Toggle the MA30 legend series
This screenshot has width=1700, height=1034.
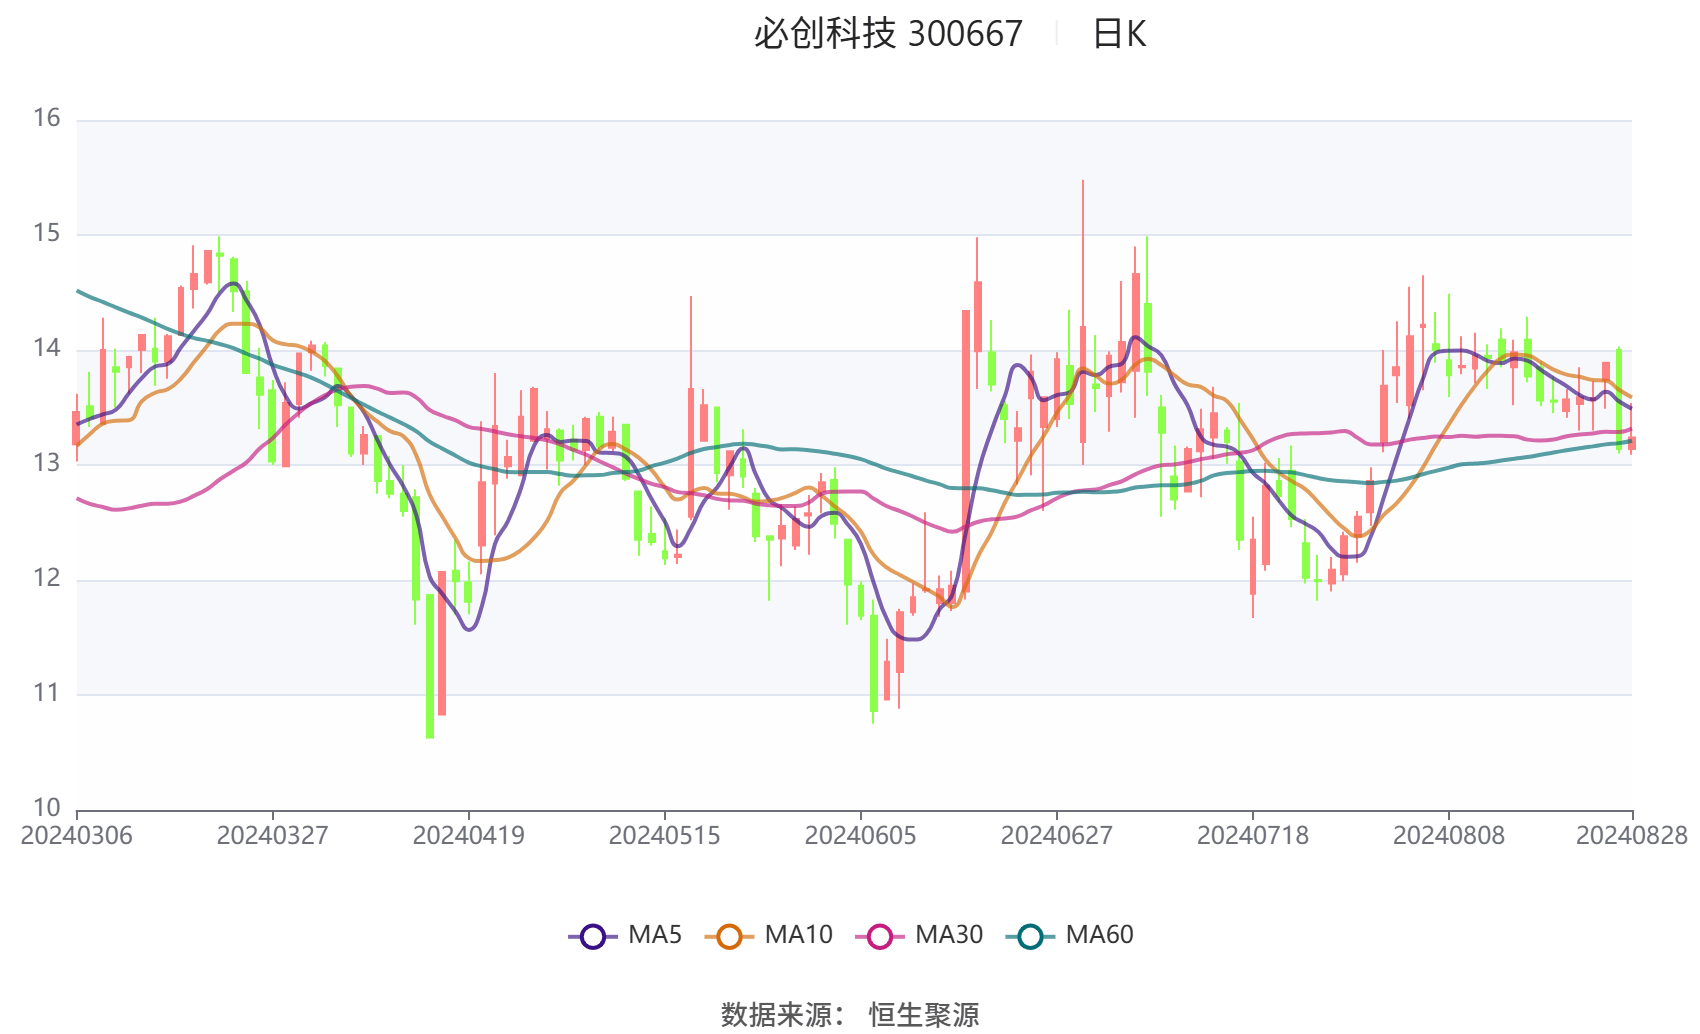pos(919,935)
